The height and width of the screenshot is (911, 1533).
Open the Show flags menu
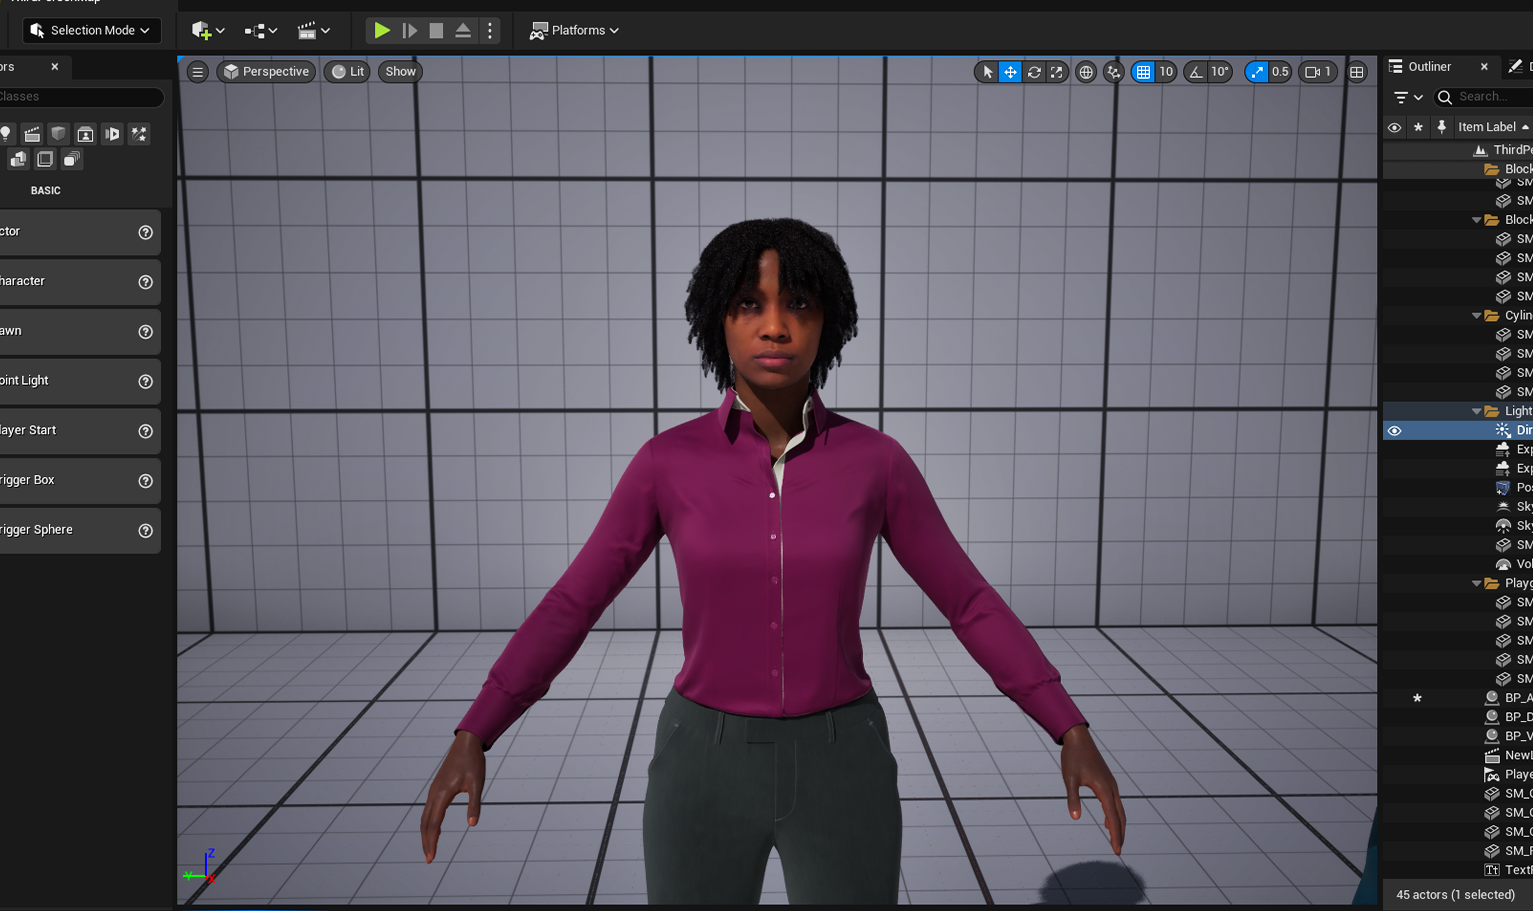(x=400, y=71)
